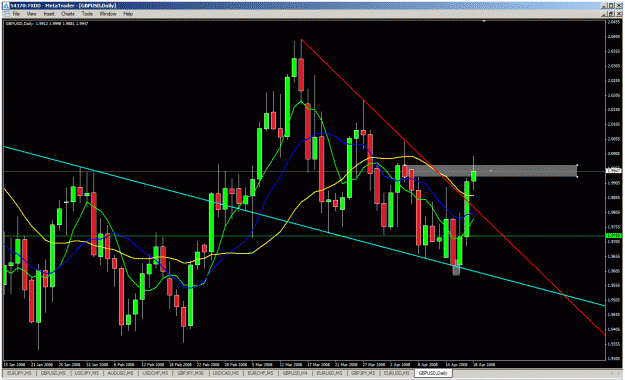Viewport: 625px width, 380px height.
Task: Switch to the GBPUSD,H4 chart tab
Action: pyautogui.click(x=295, y=373)
